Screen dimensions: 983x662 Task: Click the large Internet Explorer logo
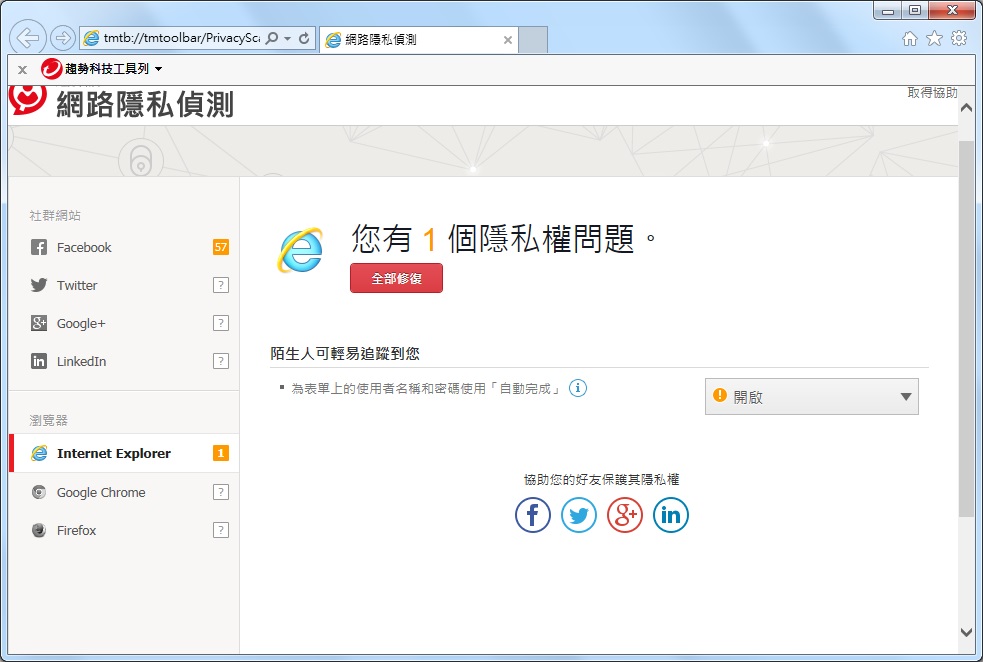[x=300, y=250]
